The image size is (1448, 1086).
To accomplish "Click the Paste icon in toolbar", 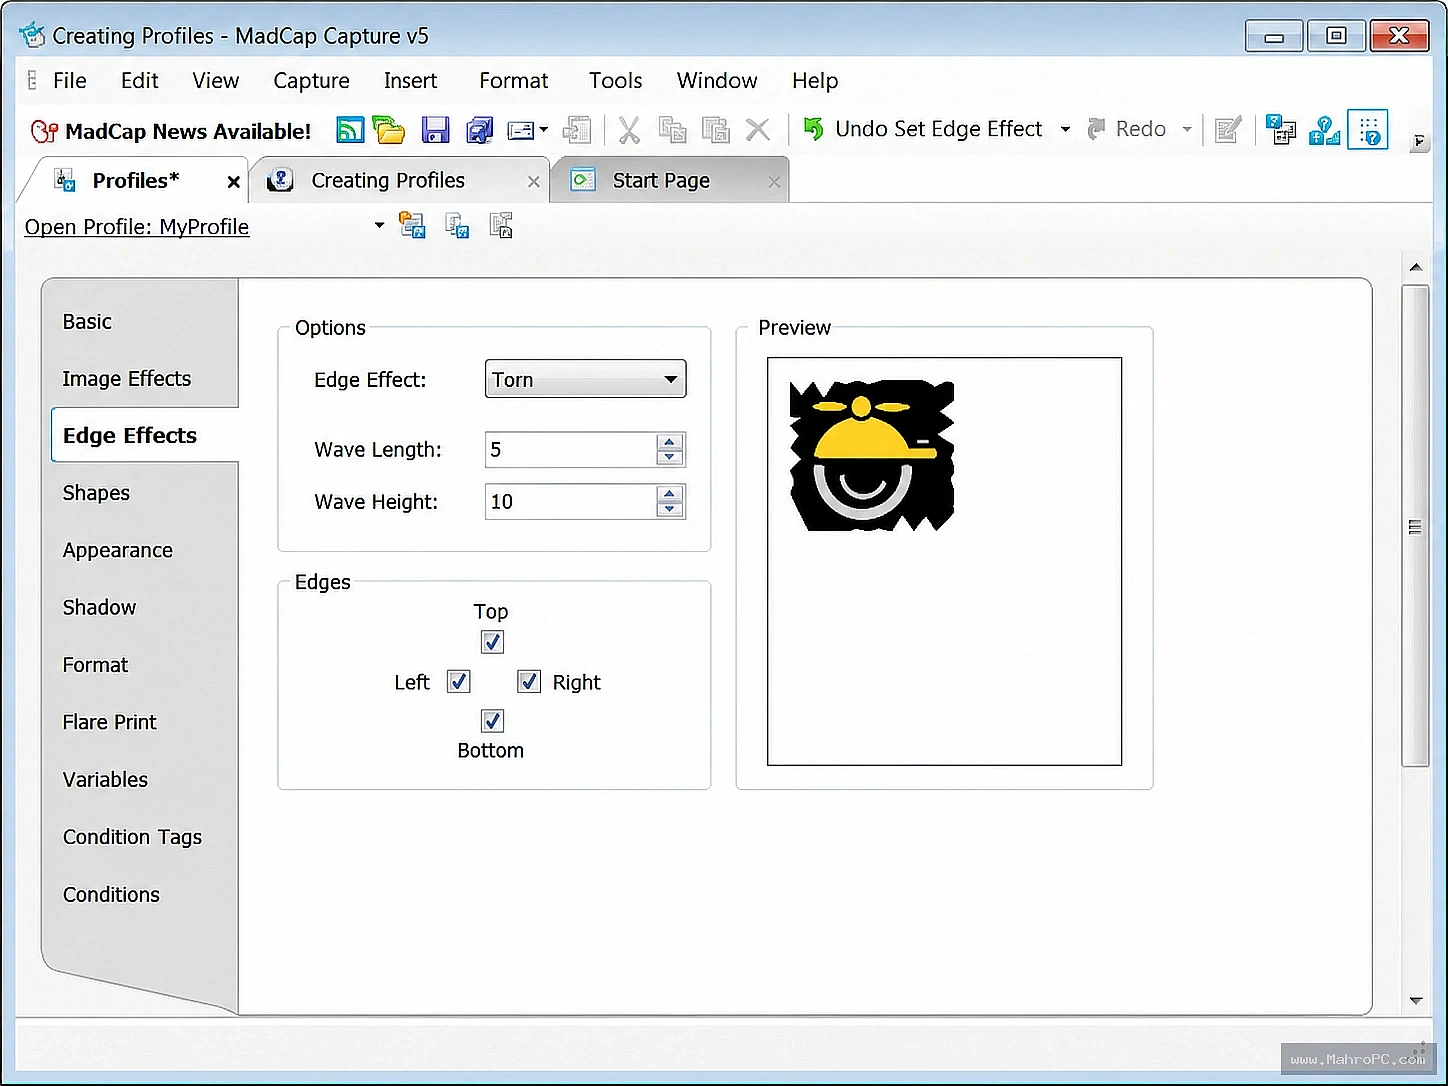I will (715, 130).
